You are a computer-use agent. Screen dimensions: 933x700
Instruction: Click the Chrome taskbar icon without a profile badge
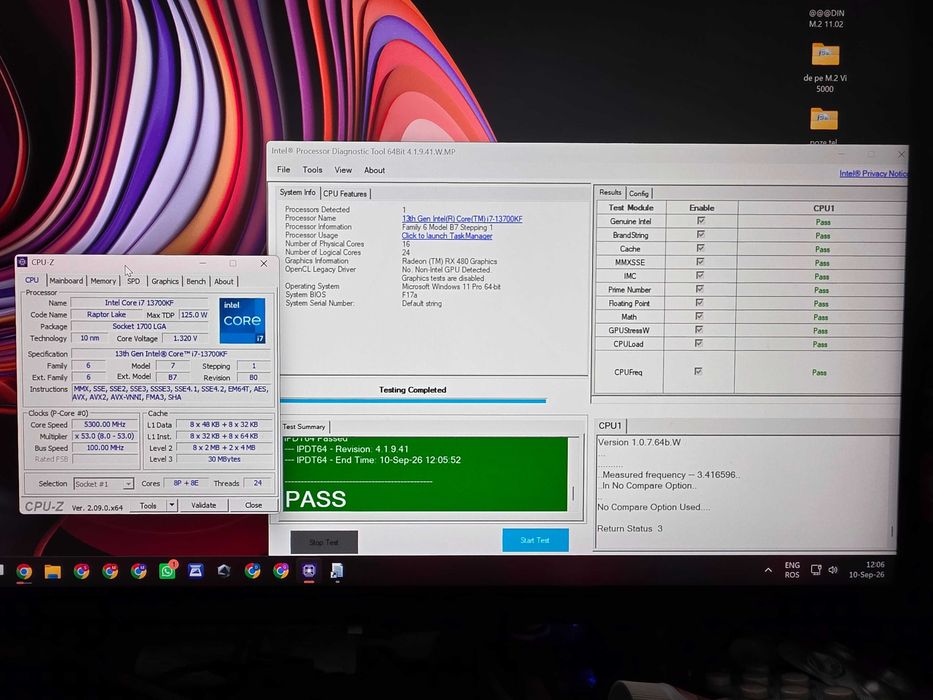pos(24,571)
